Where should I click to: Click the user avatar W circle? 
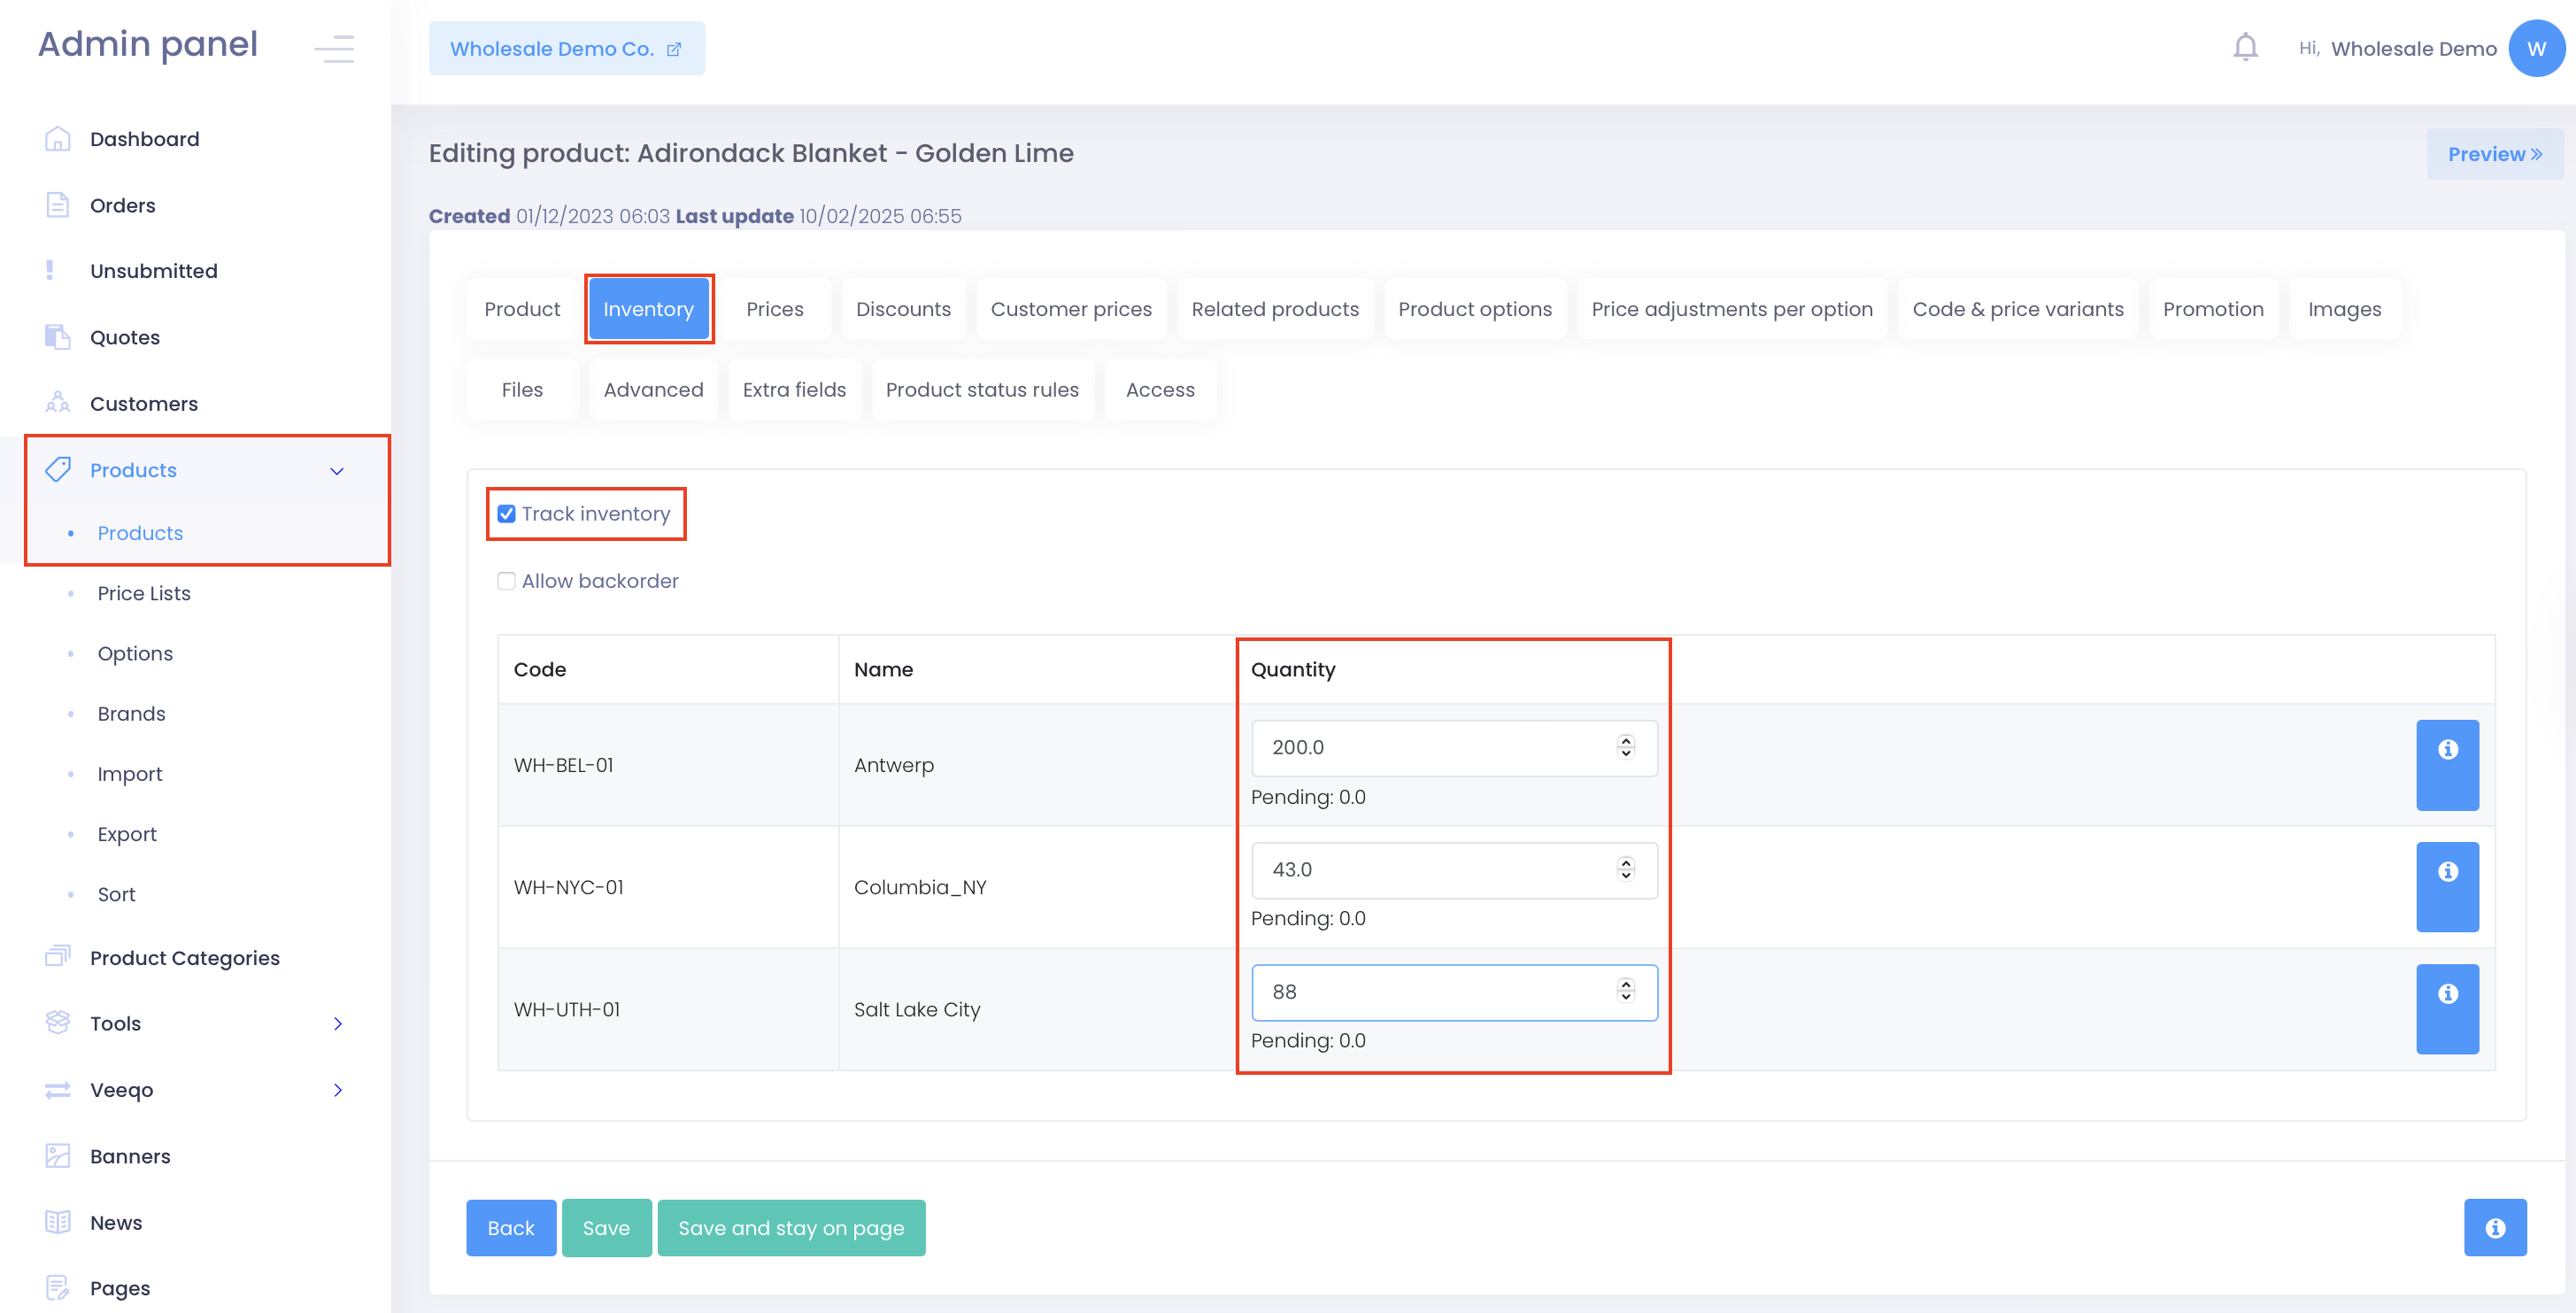click(2535, 48)
